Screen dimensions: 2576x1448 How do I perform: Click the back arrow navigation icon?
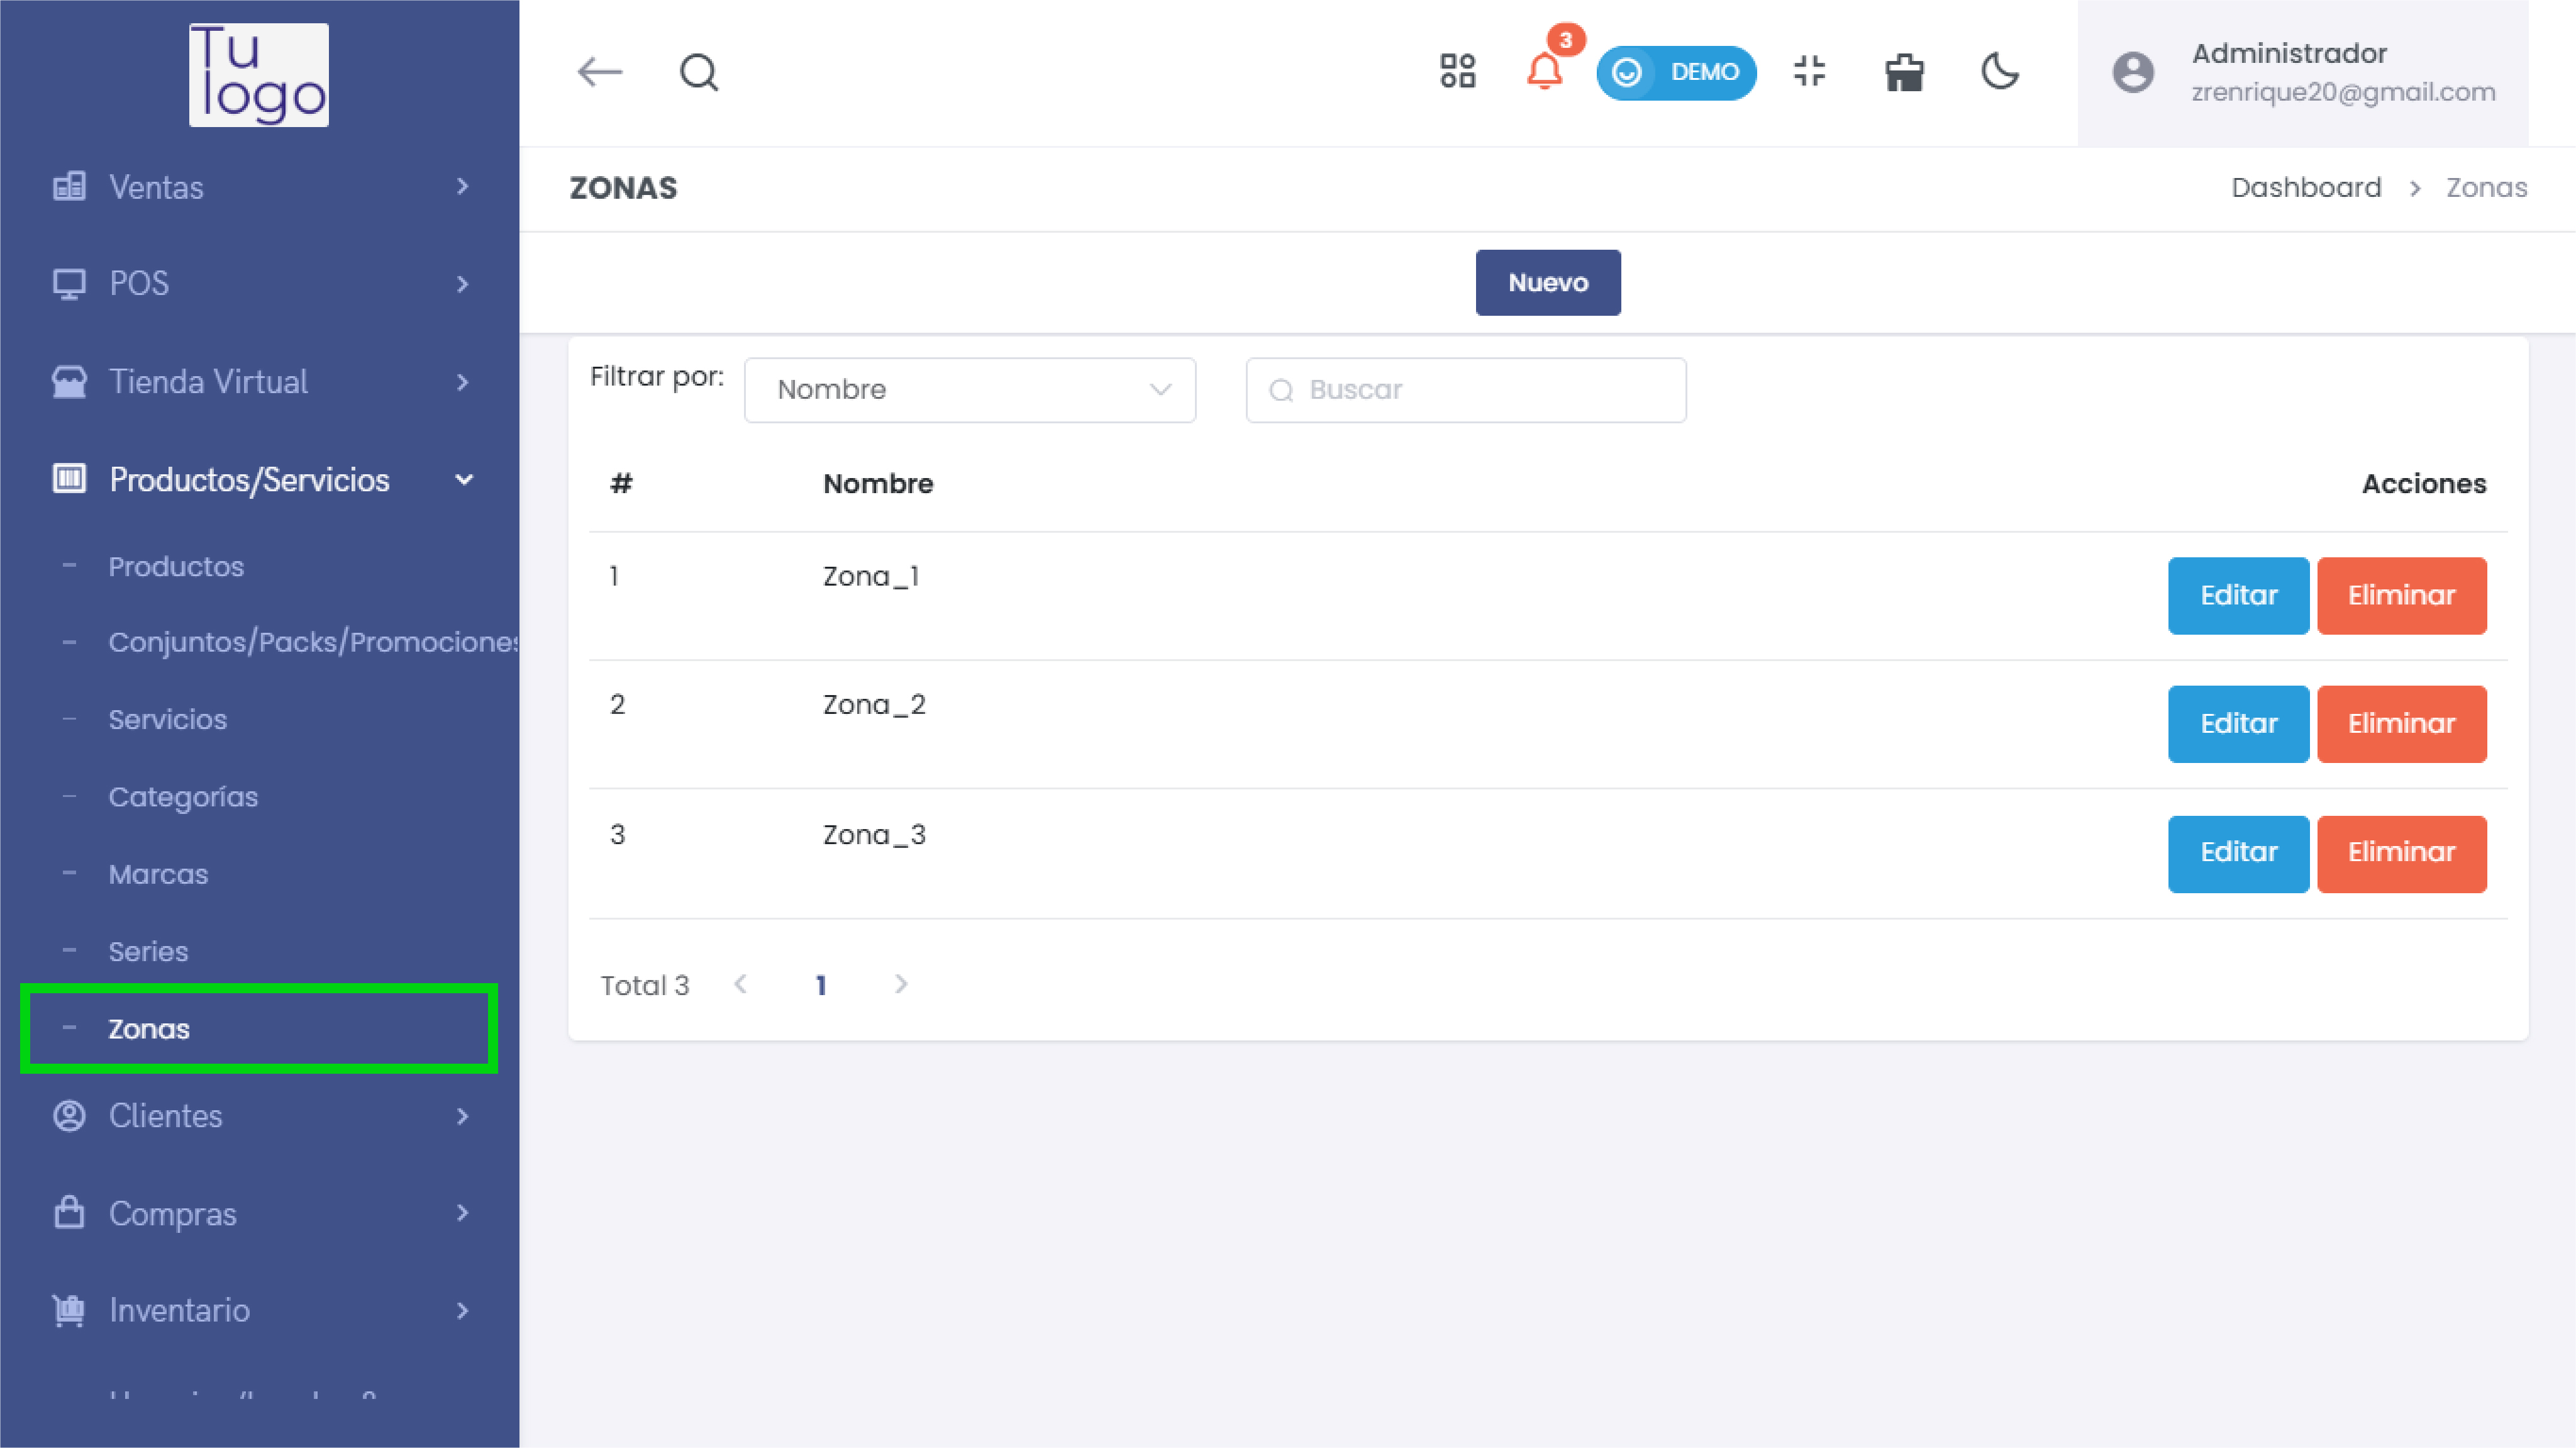point(598,71)
